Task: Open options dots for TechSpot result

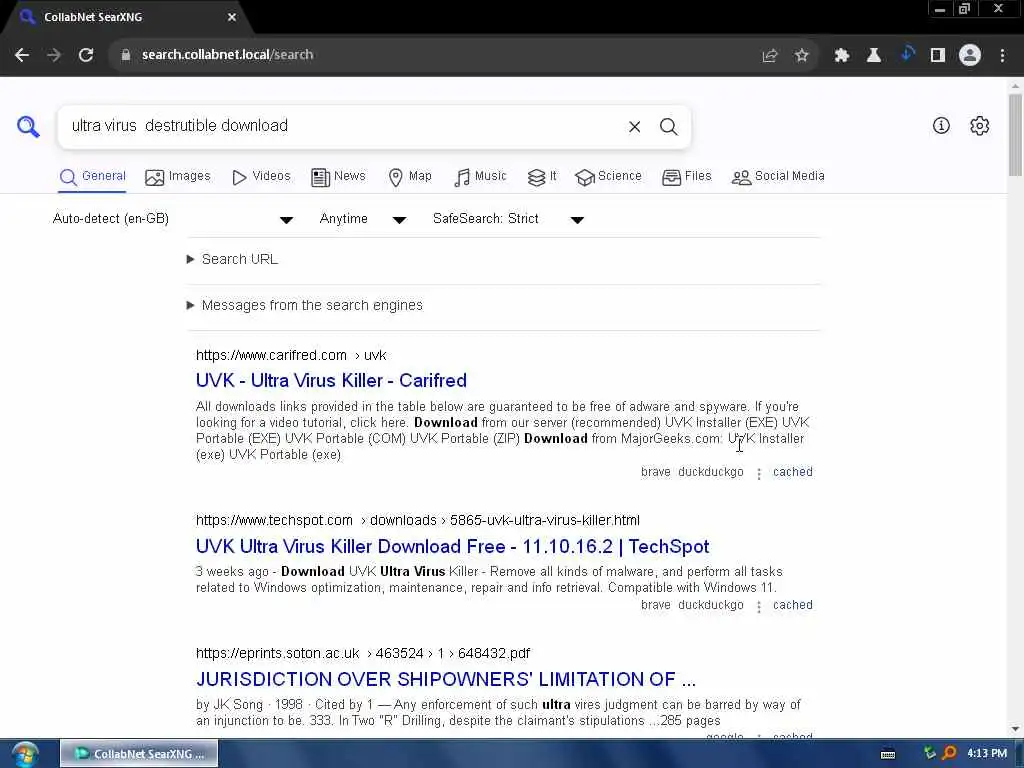Action: [x=758, y=607]
